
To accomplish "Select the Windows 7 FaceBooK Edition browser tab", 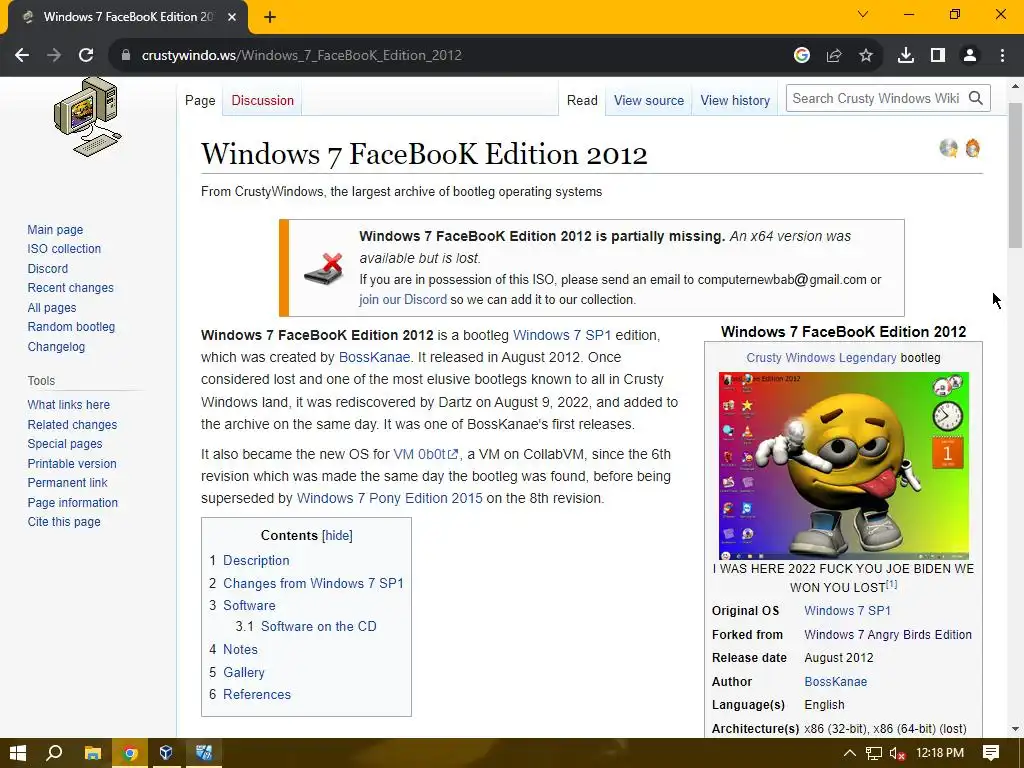I will tap(127, 17).
